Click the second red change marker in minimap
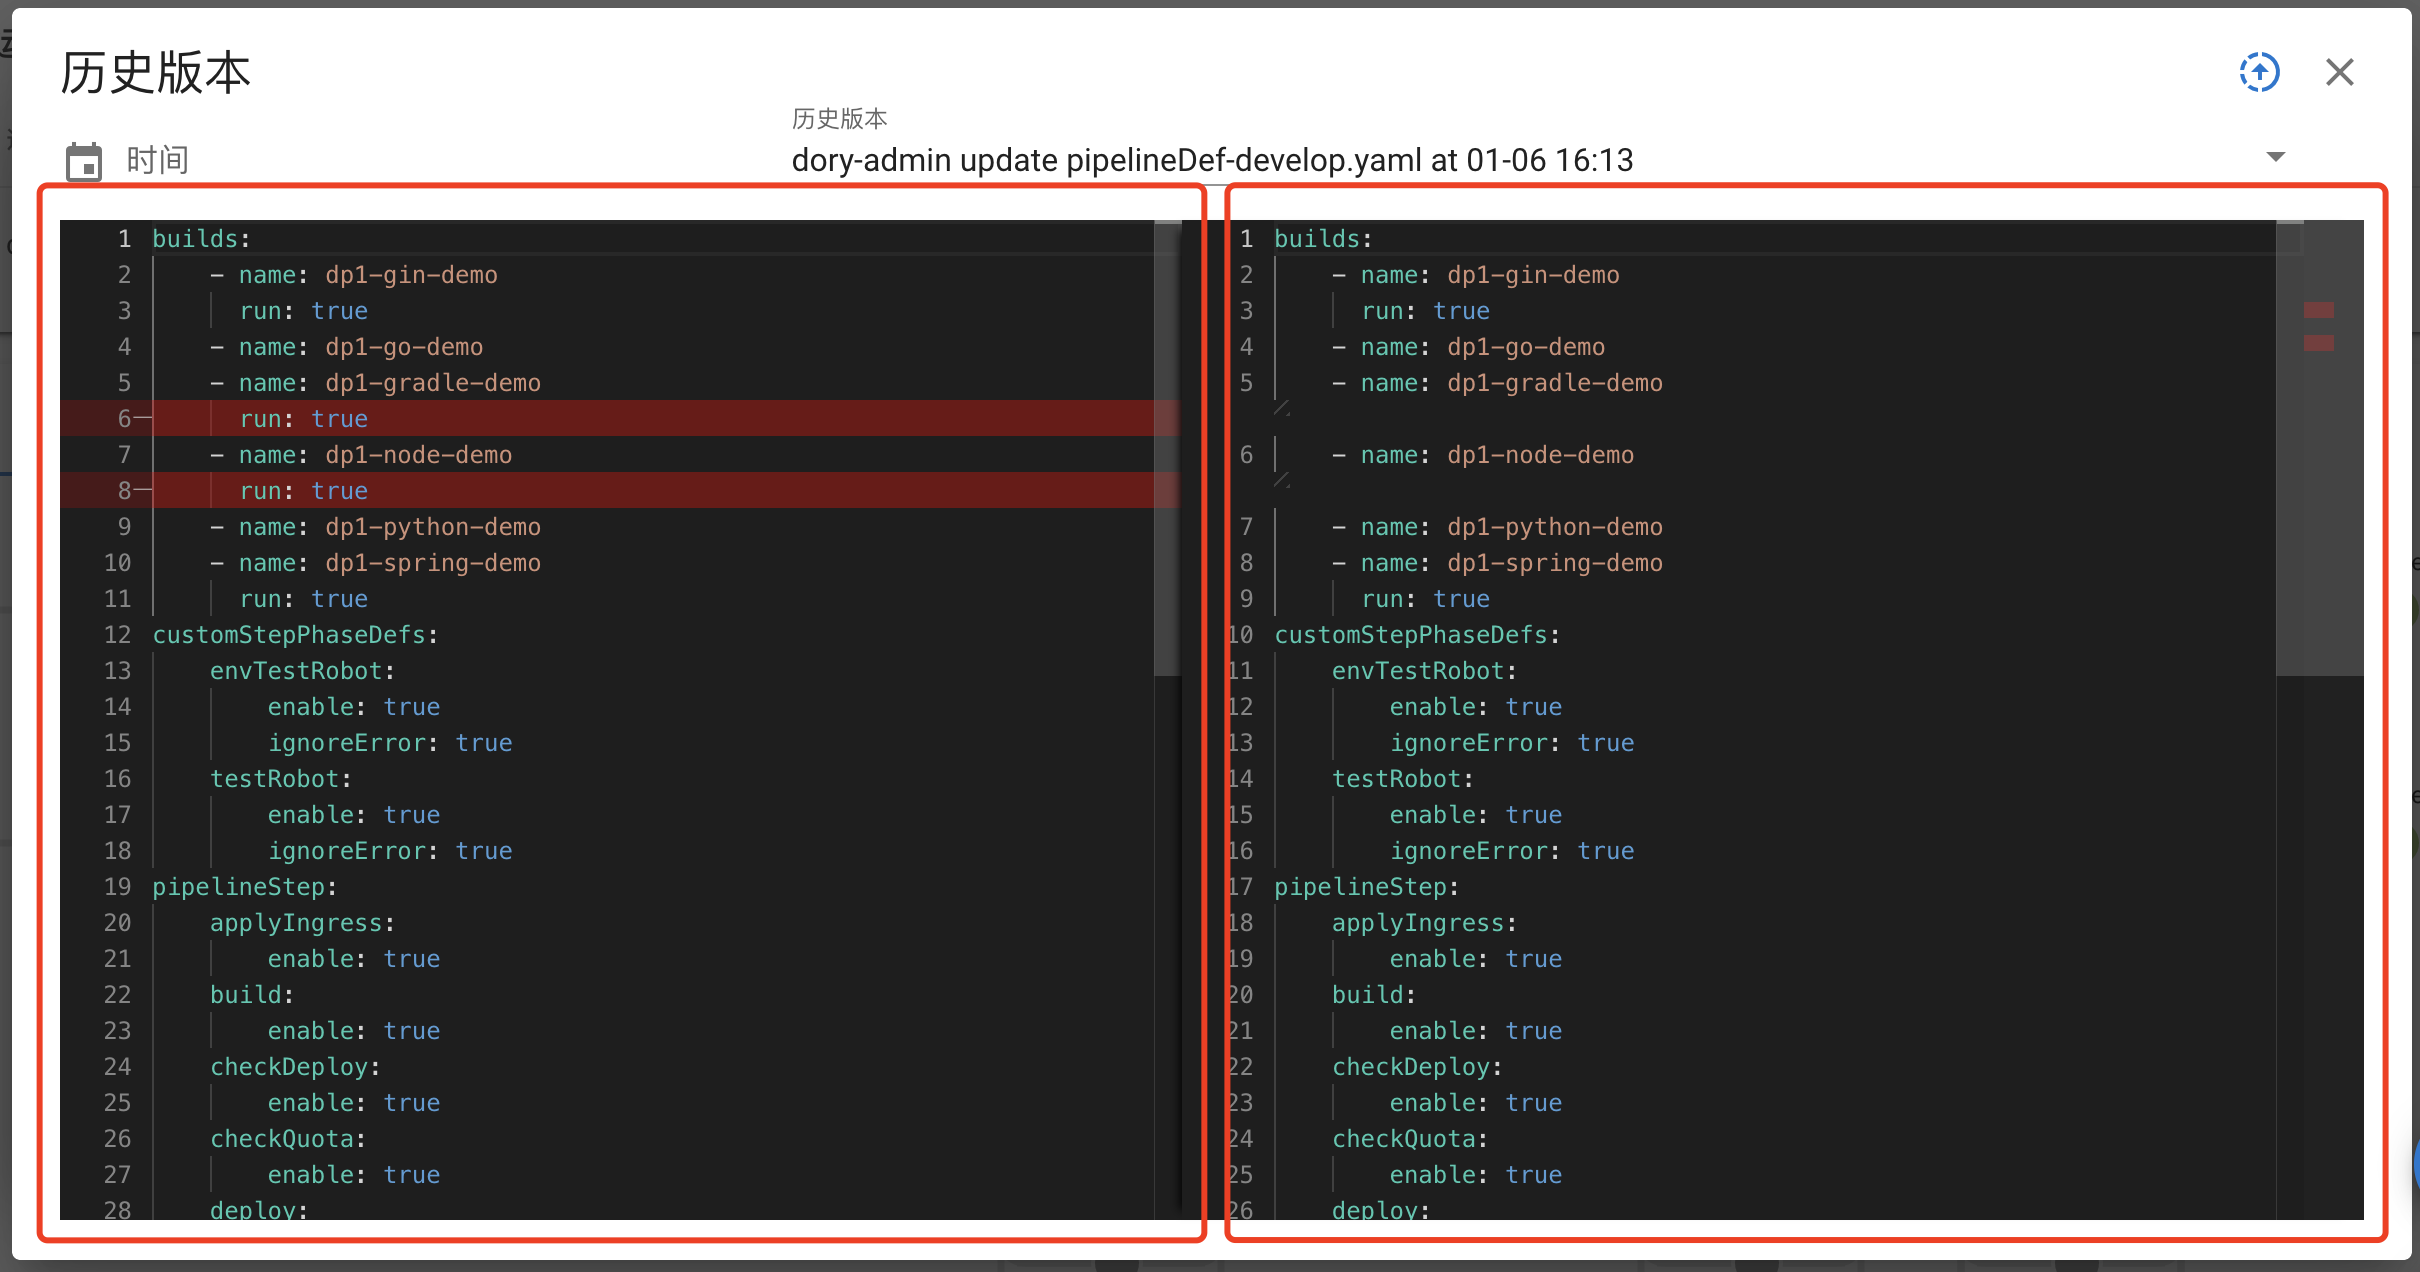This screenshot has height=1272, width=2420. pos(2318,344)
